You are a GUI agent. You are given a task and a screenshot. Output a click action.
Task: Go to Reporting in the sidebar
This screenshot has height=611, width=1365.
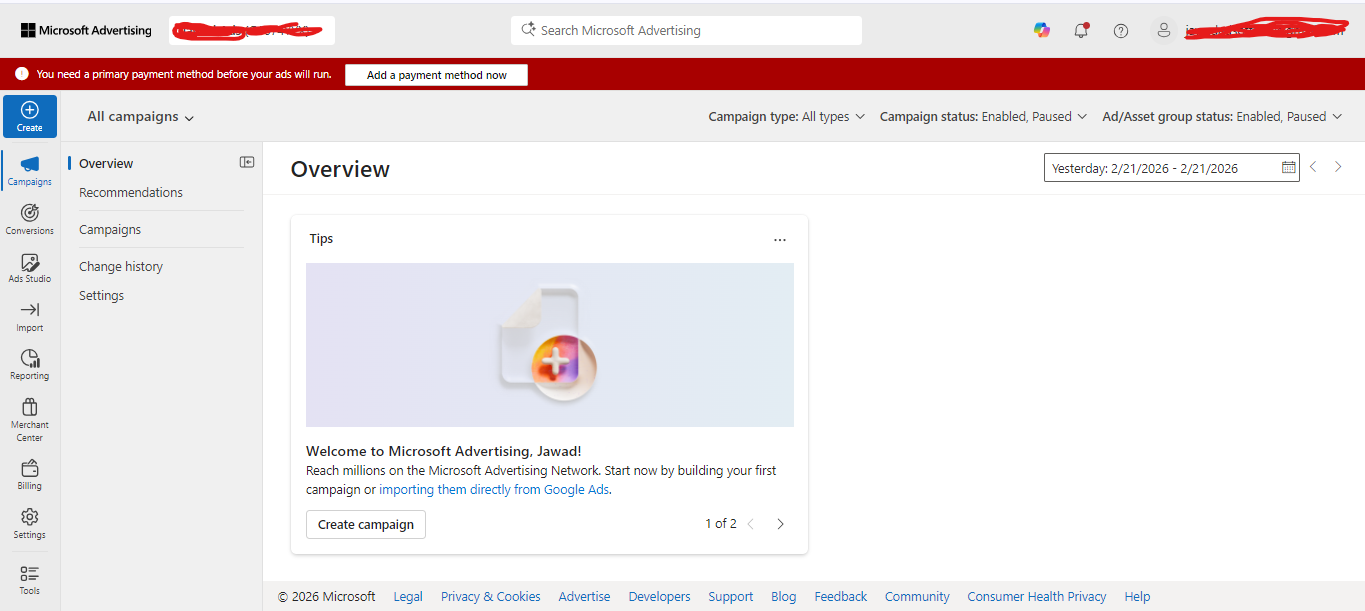point(30,364)
